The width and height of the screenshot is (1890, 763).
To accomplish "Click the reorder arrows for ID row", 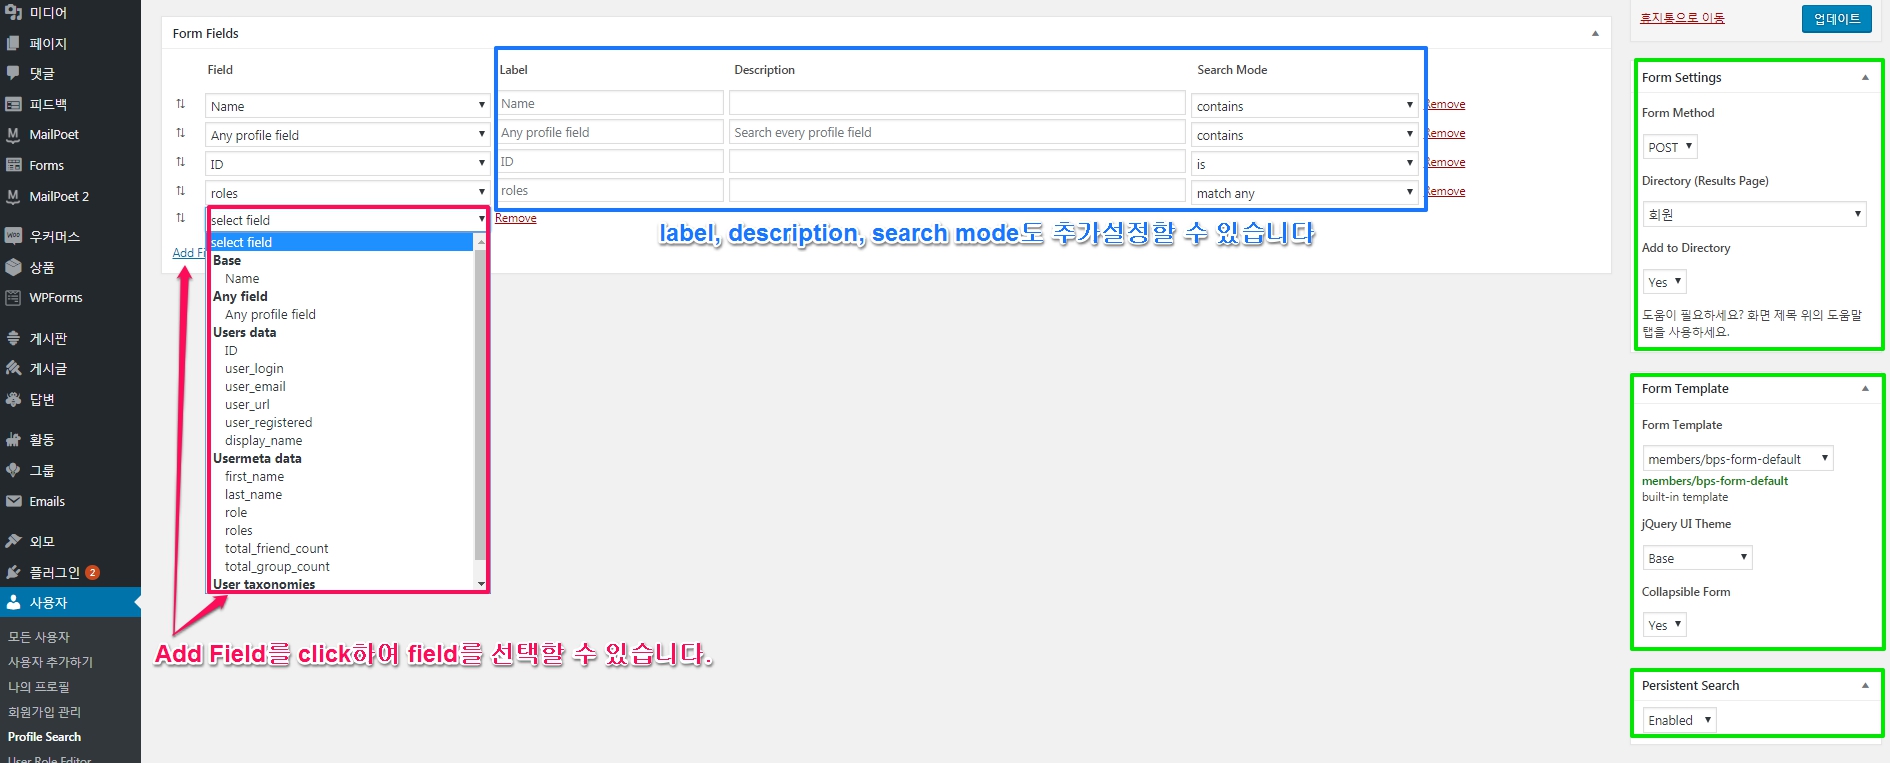I will point(181,162).
